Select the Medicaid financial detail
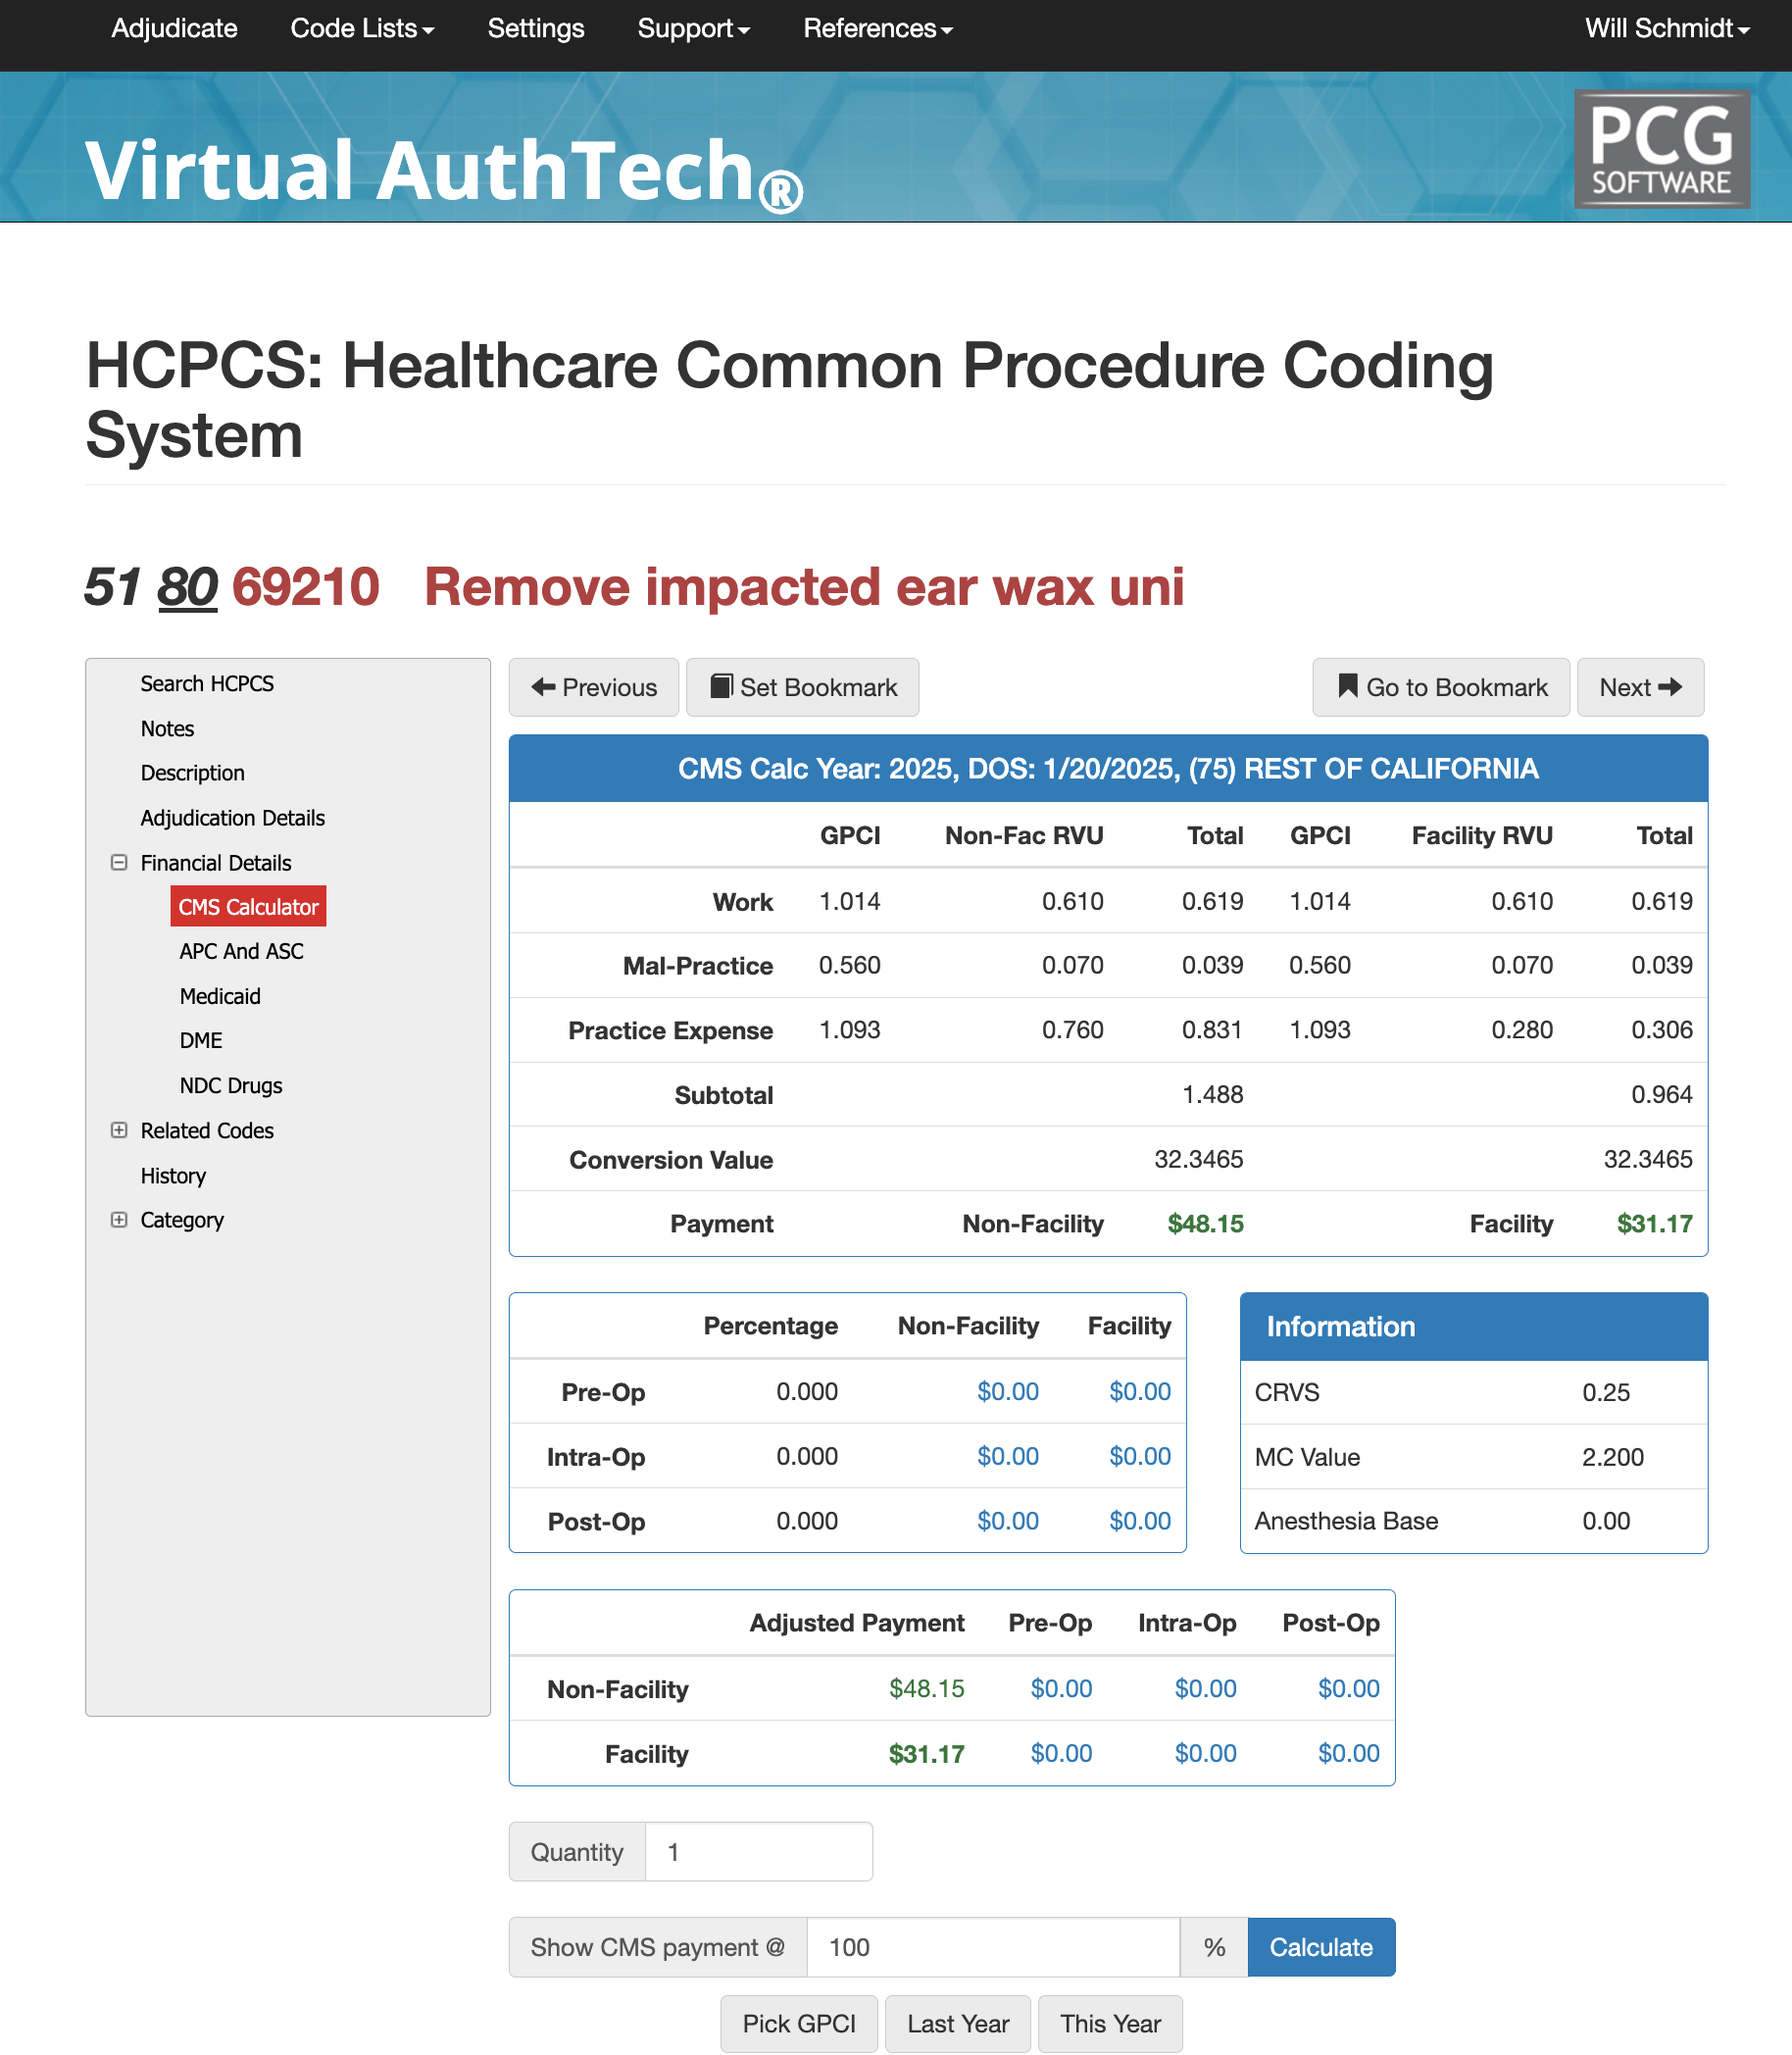The width and height of the screenshot is (1792, 2055). click(x=219, y=996)
